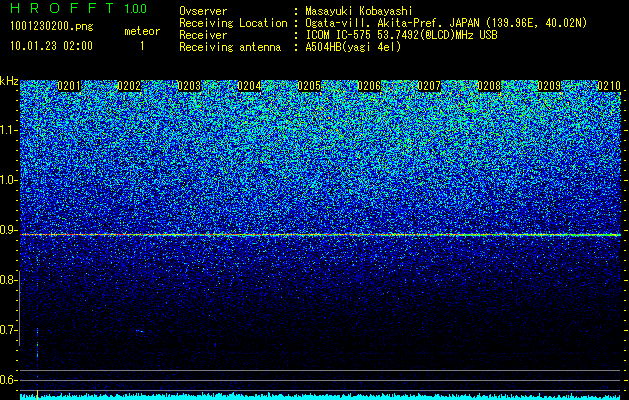
Task: Click the Ogata-vill. Akita-Pref. JAPAN location text
Action: (x=446, y=23)
